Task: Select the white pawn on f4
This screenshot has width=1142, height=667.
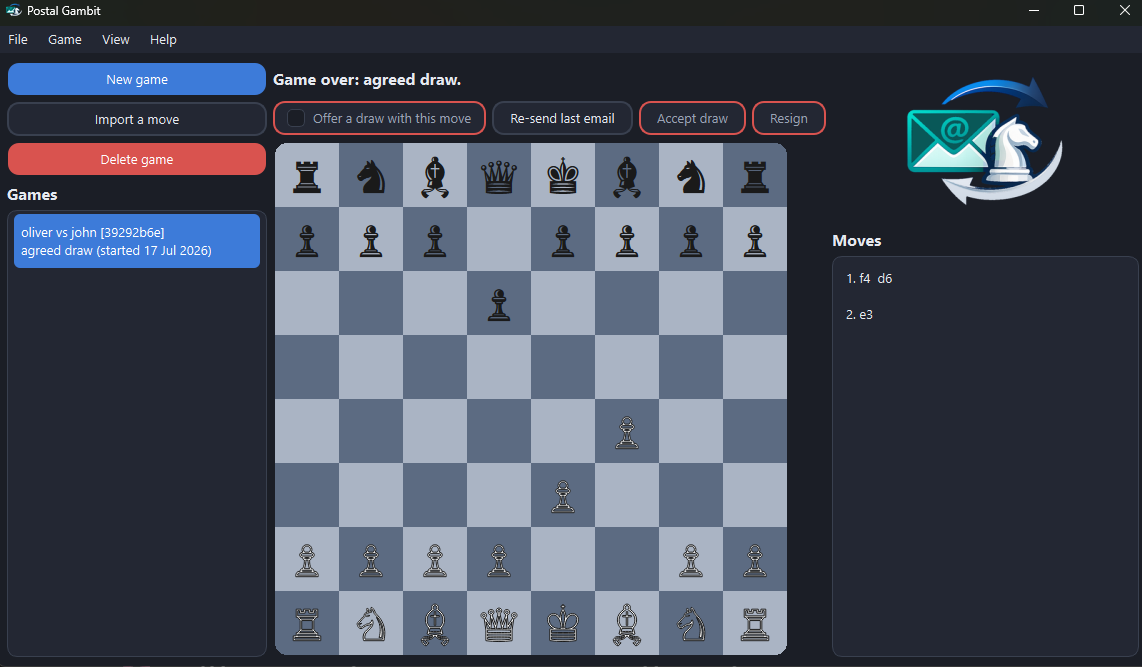Action: (x=627, y=433)
